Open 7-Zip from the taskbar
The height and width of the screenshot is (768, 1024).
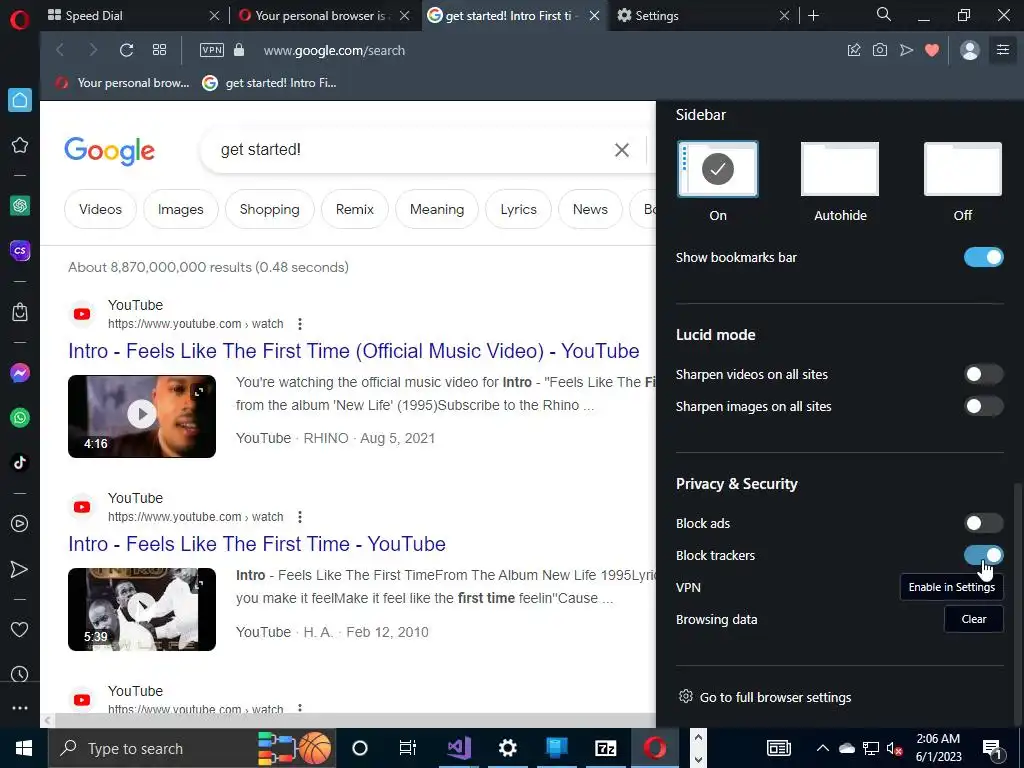pos(605,748)
